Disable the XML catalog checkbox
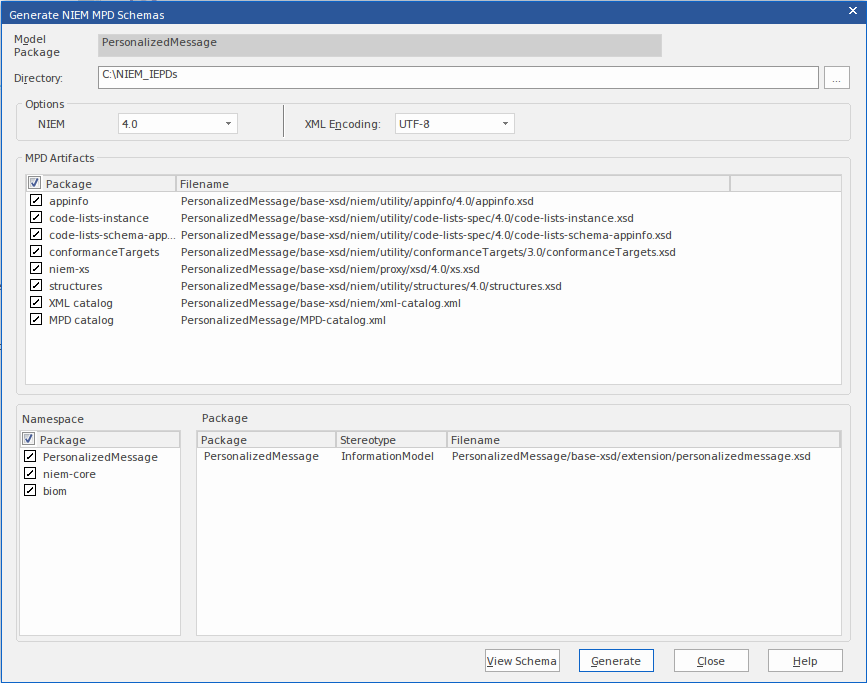The height and width of the screenshot is (683, 867). point(36,303)
